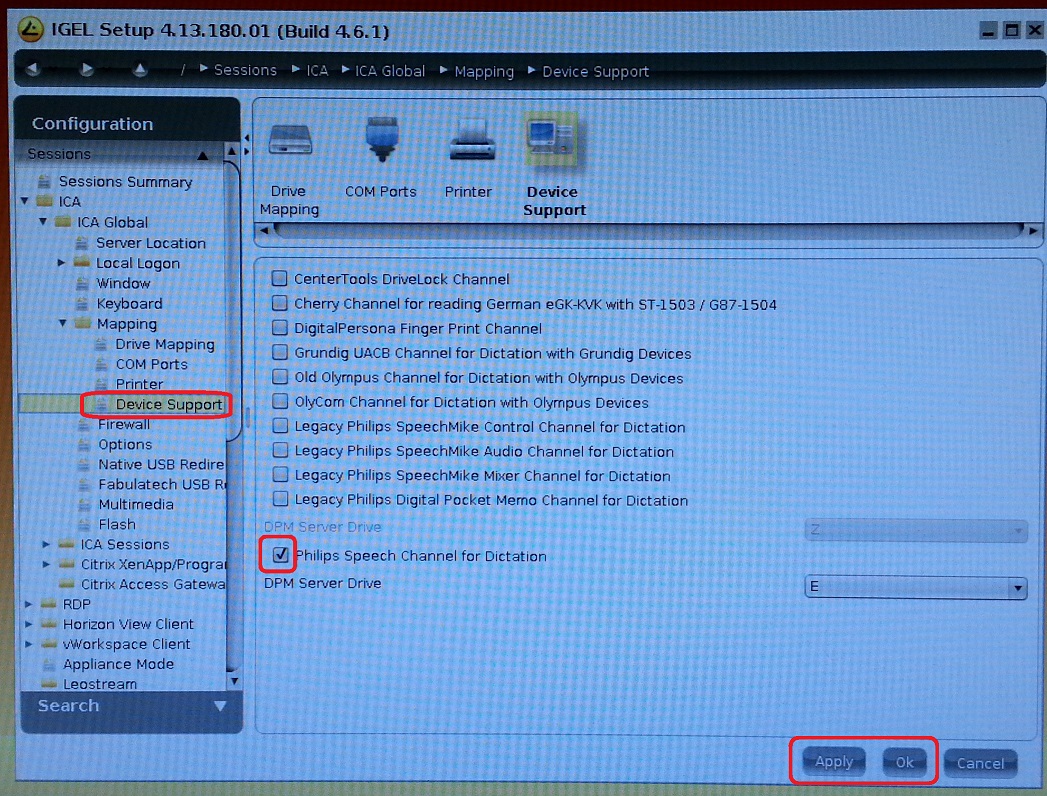
Task: Select Window in the ICA Global tree
Action: pos(123,283)
